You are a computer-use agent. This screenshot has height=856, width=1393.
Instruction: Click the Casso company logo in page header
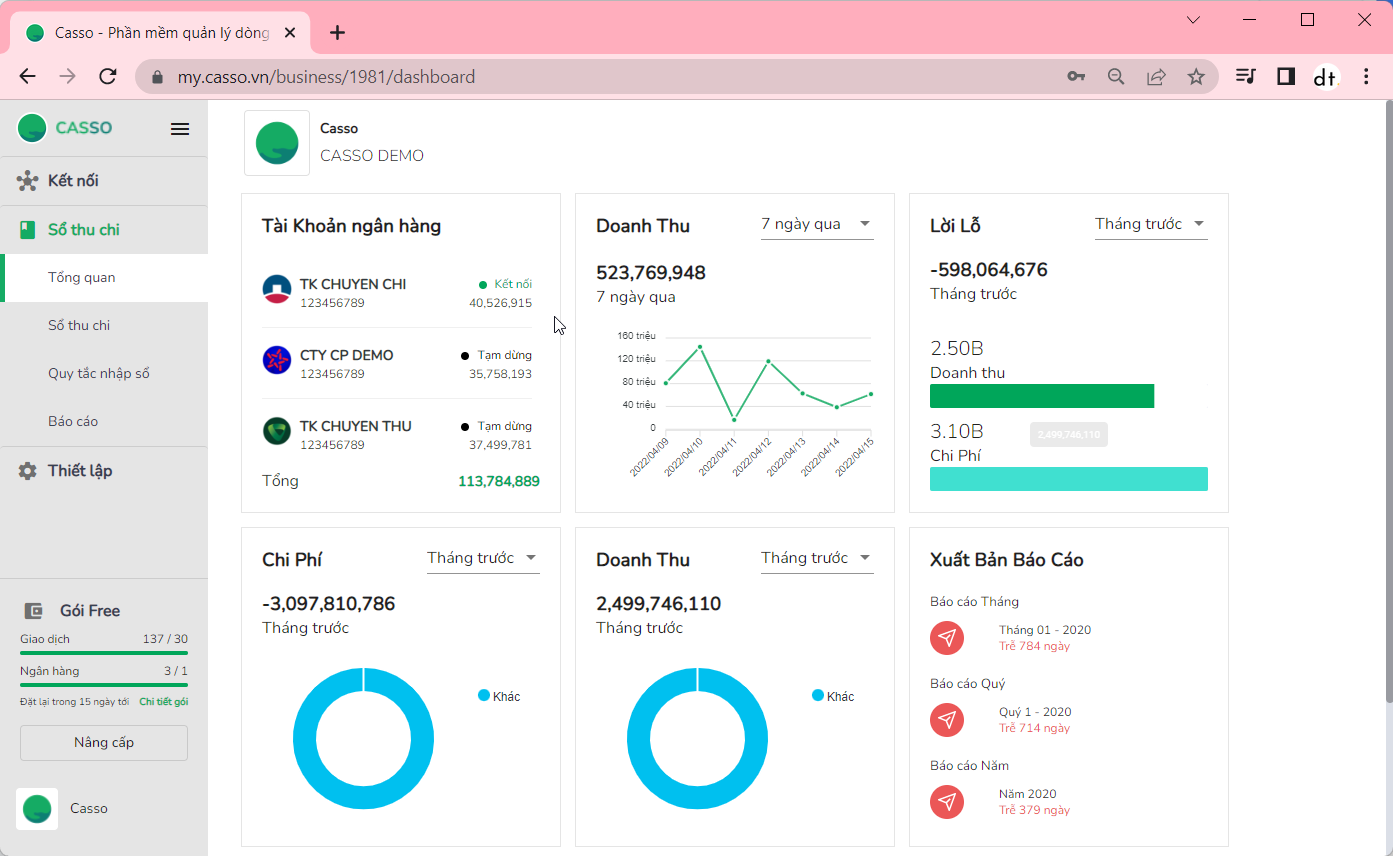point(277,143)
